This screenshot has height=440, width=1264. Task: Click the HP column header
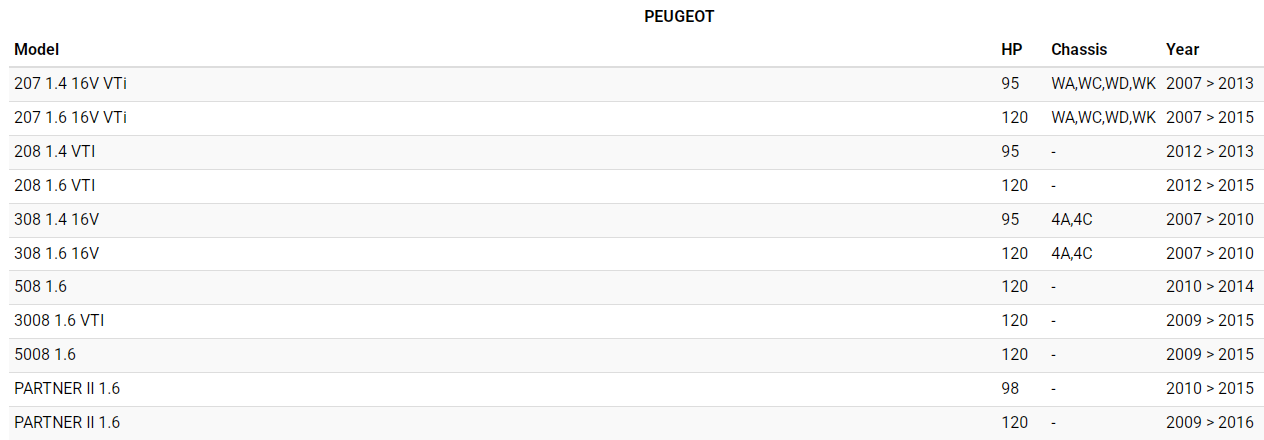[x=1011, y=49]
